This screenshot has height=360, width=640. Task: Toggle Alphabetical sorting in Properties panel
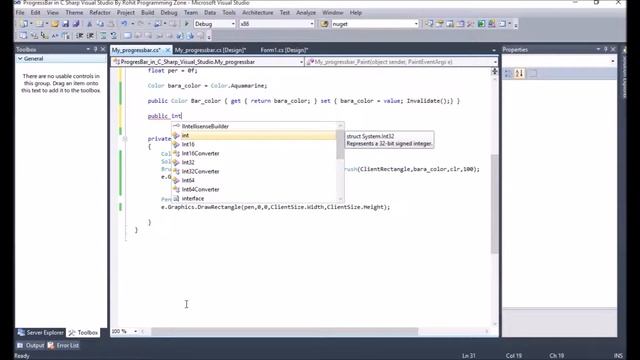(x=519, y=73)
